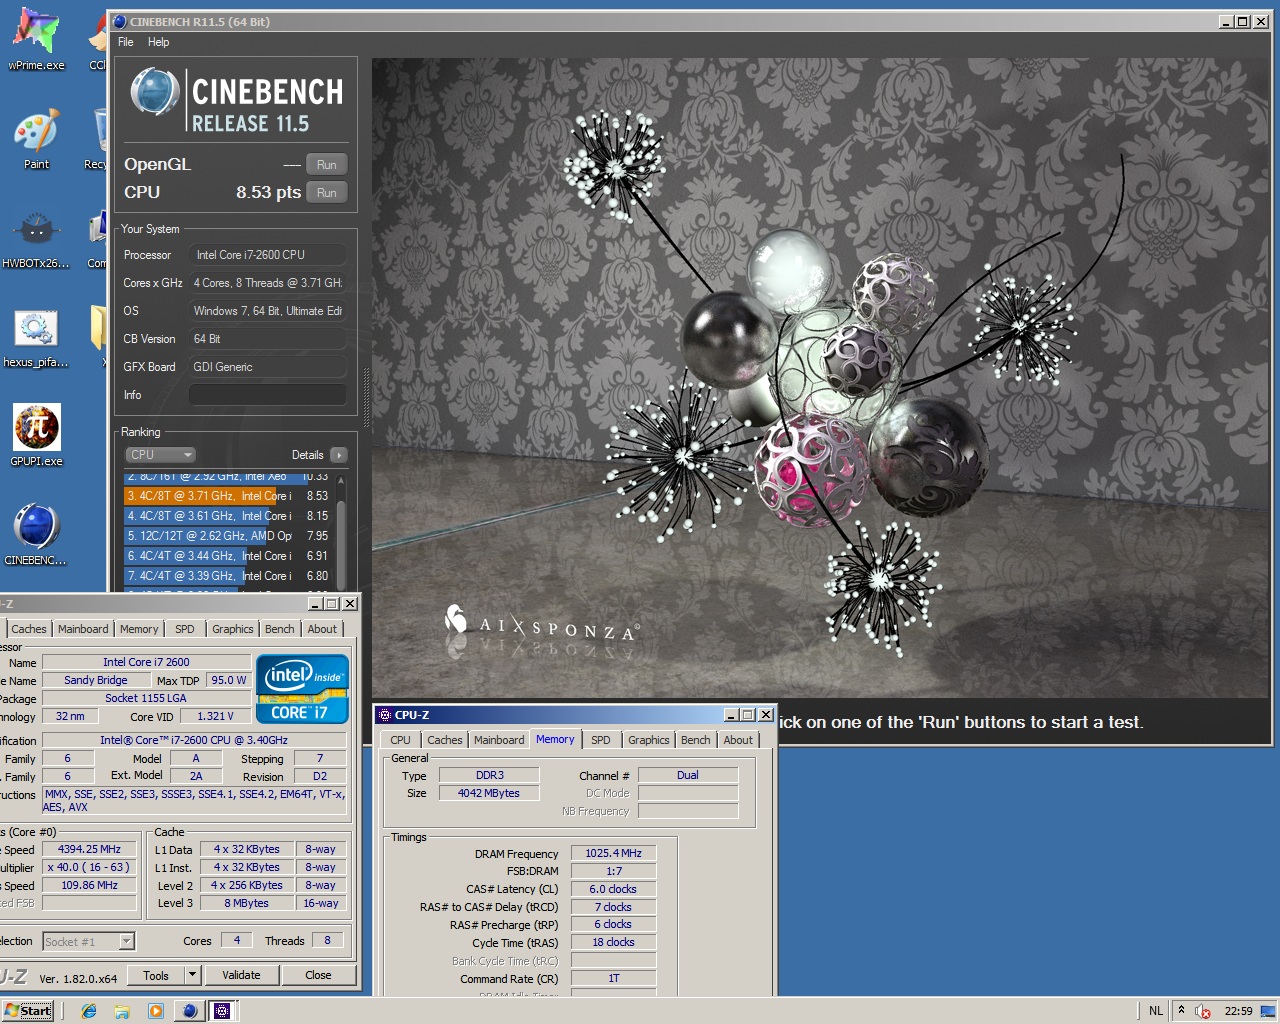Select the ranking row '12C/12T @ 2.62 GHz, AMD Op'
1280x1024 pixels.
pyautogui.click(x=228, y=536)
